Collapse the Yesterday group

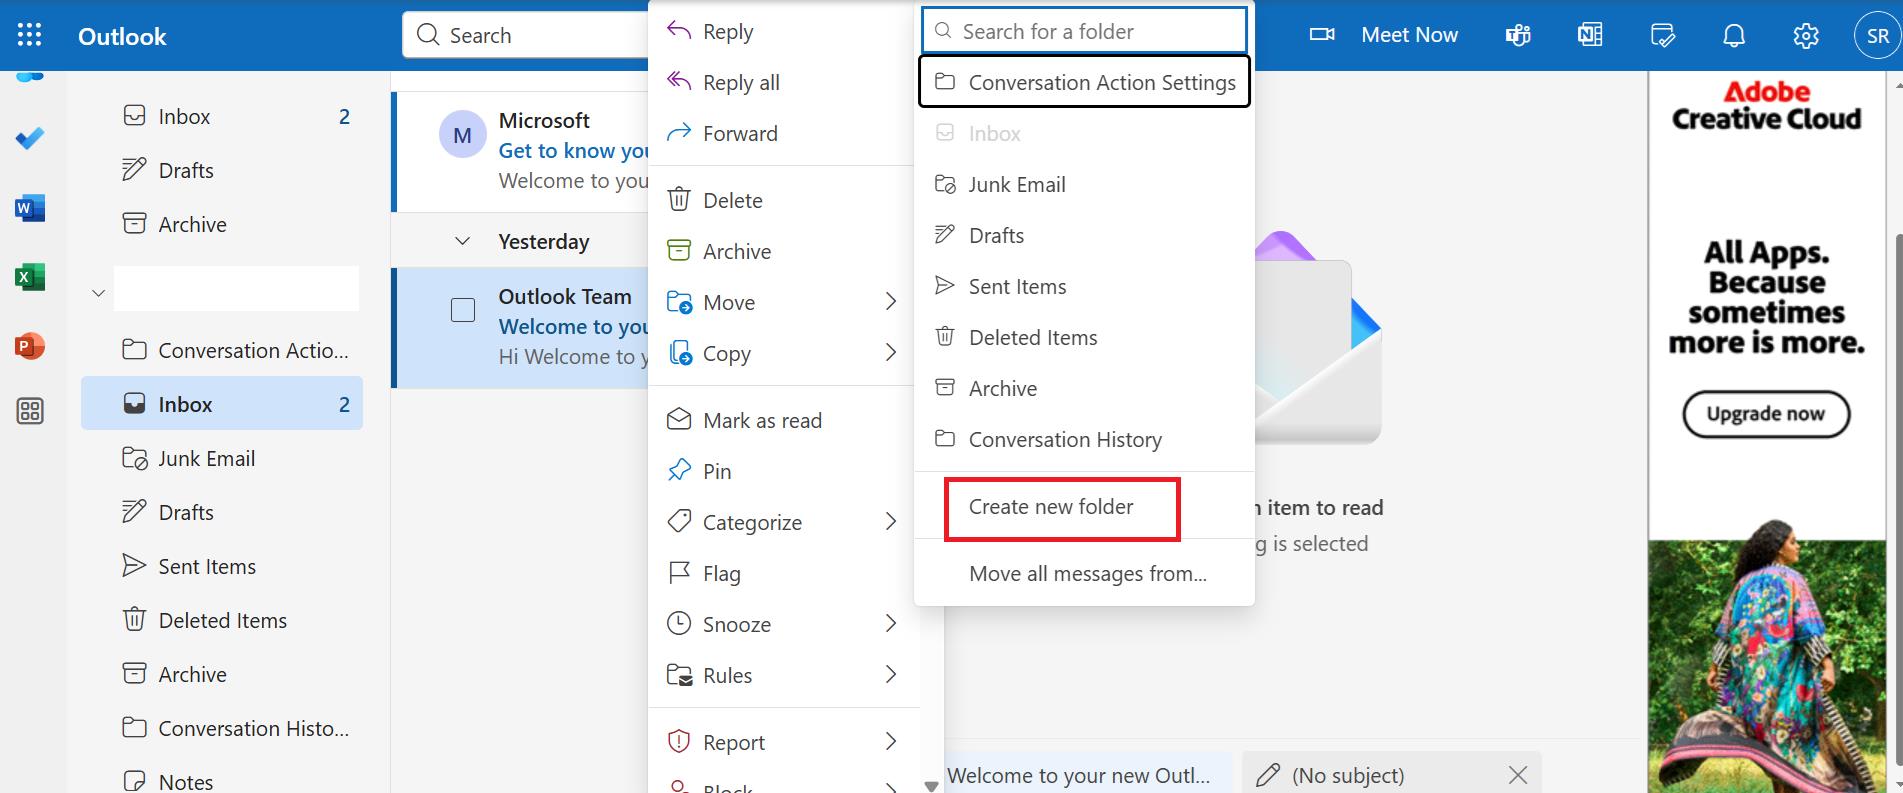462,241
